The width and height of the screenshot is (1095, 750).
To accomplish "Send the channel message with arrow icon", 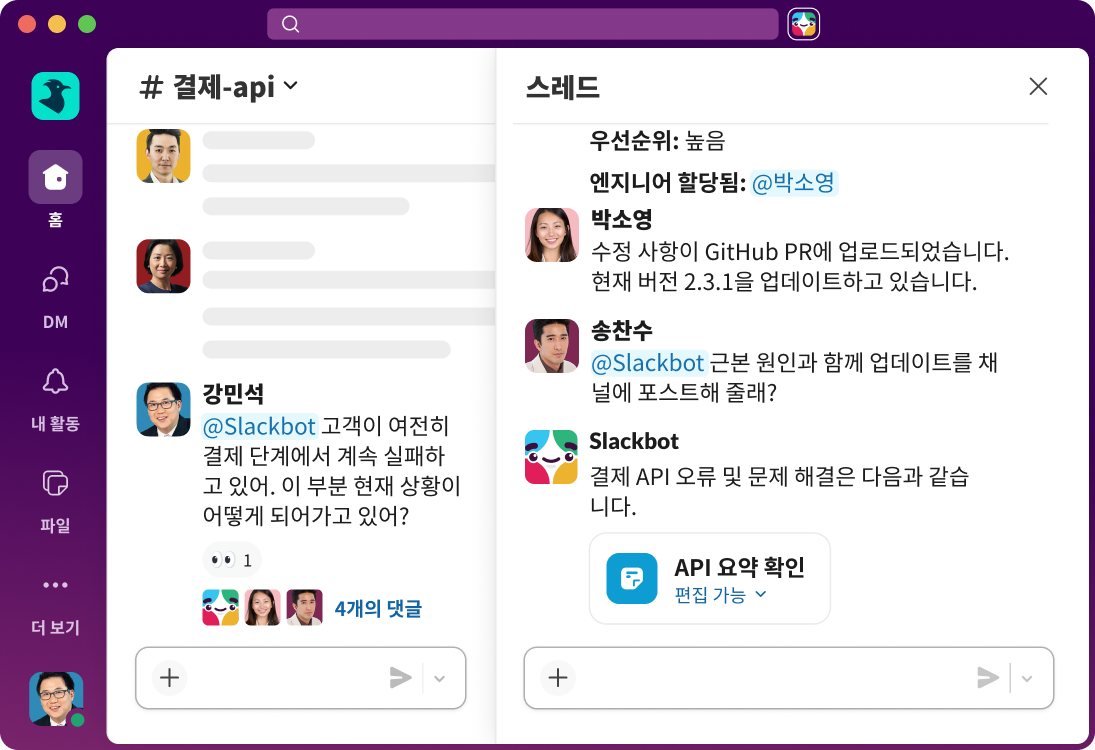I will [401, 677].
